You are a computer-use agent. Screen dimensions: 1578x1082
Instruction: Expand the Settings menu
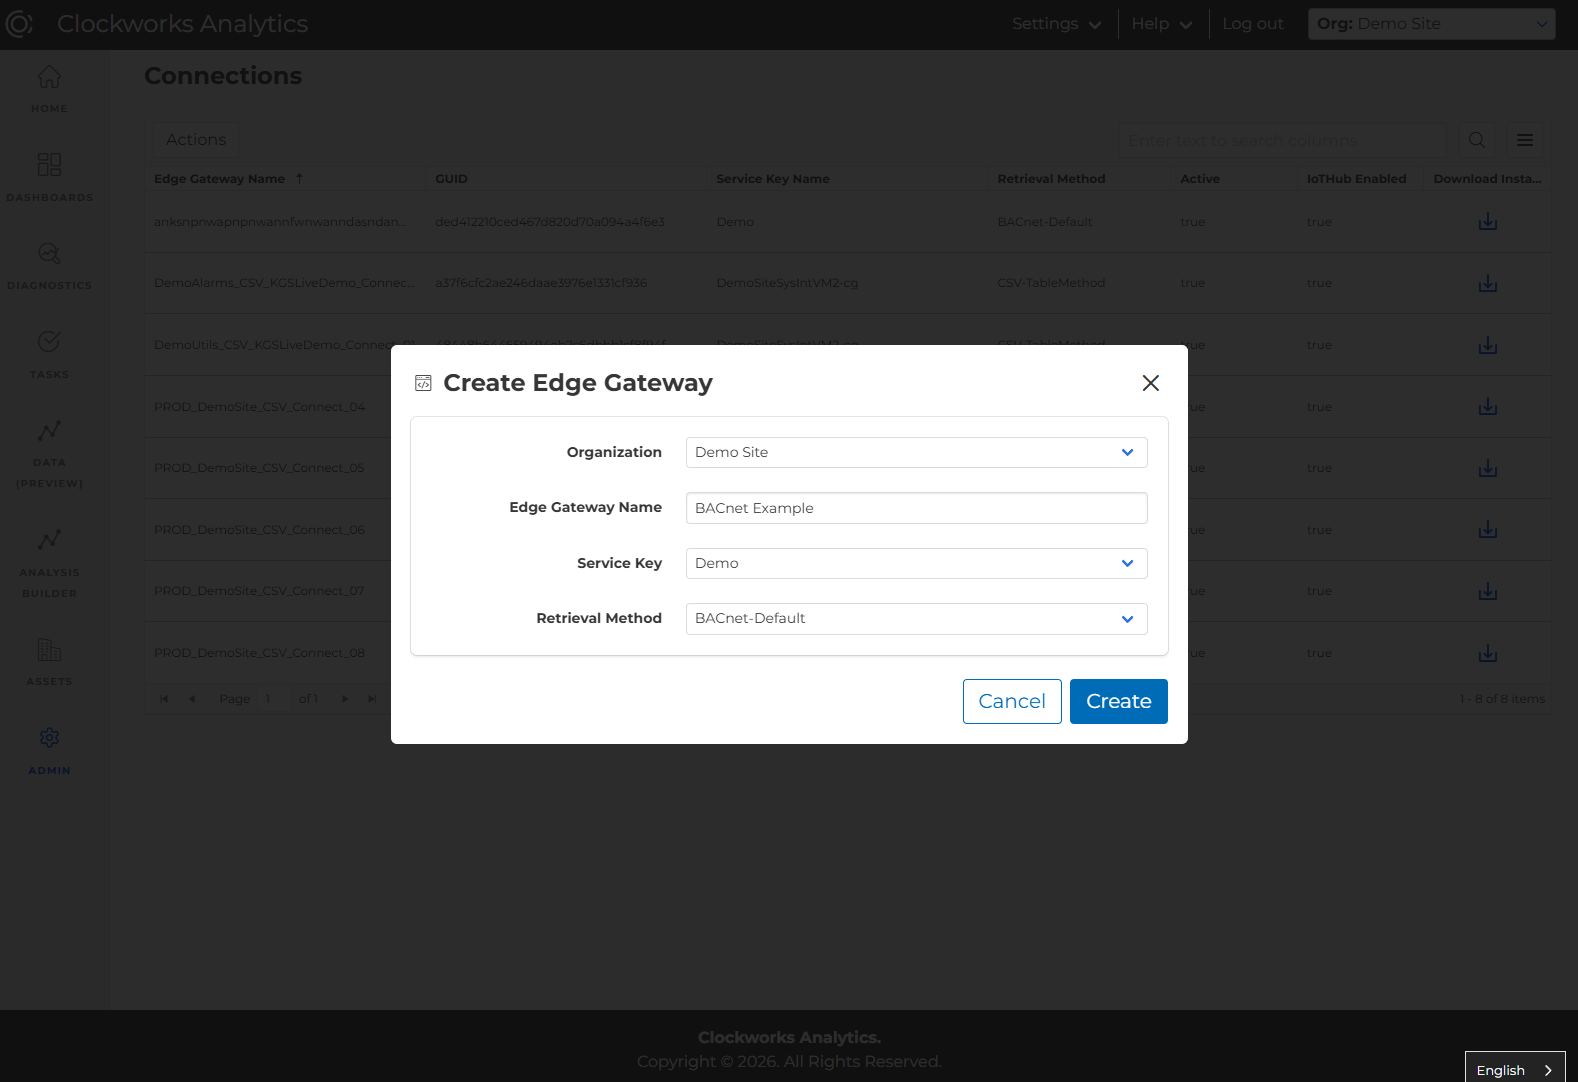pos(1056,24)
